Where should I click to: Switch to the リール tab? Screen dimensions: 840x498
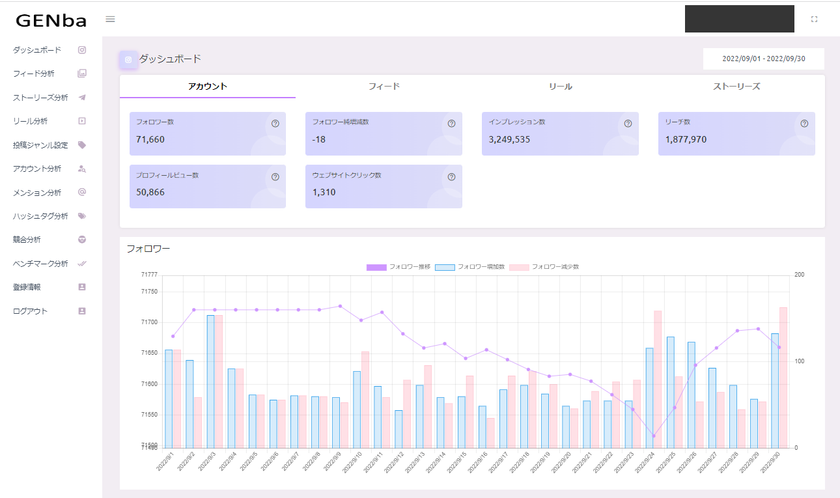coord(560,87)
